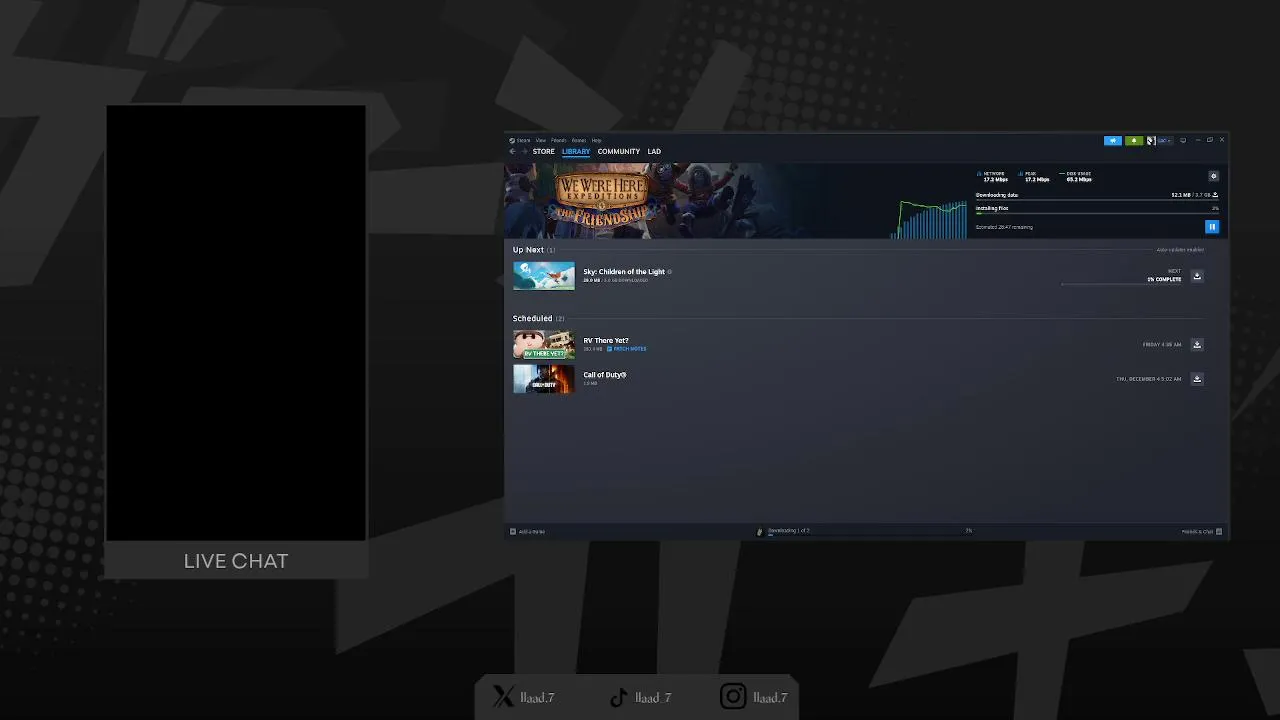Viewport: 1280px width, 720px height.
Task: Click the DISK USAGE stat
Action: 1076,177
